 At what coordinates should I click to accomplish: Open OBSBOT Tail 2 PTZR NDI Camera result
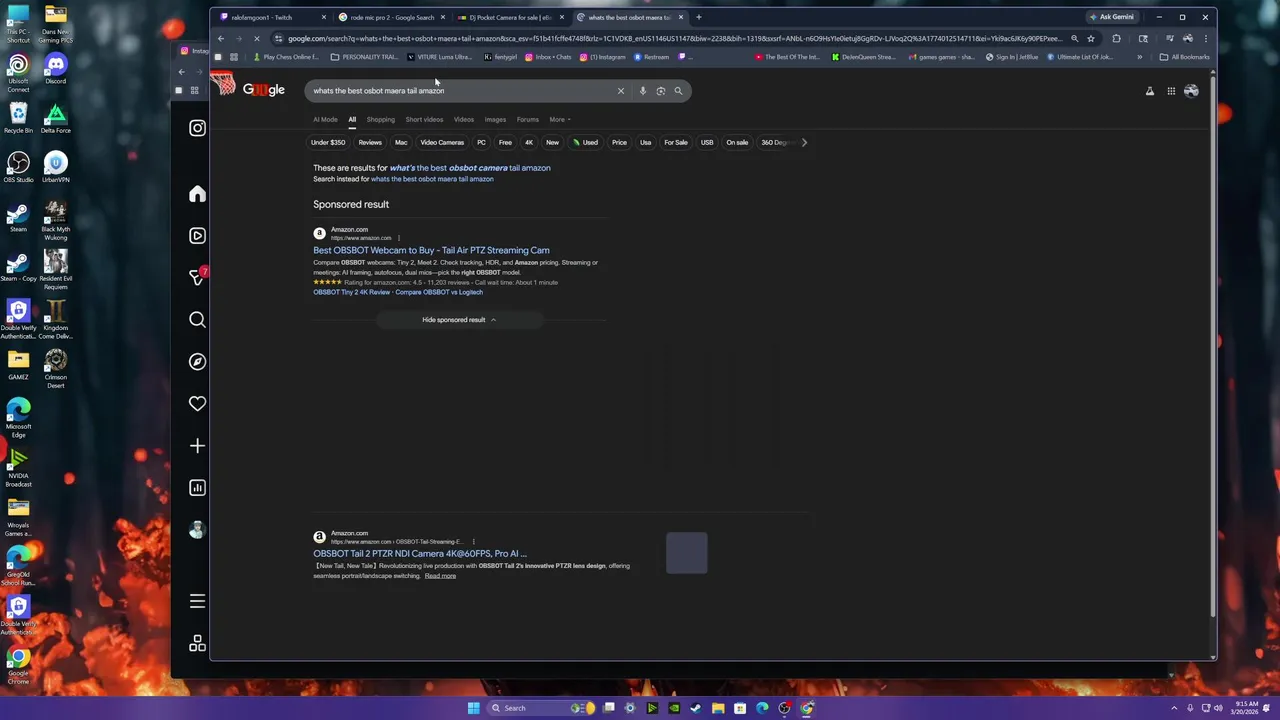coord(420,554)
